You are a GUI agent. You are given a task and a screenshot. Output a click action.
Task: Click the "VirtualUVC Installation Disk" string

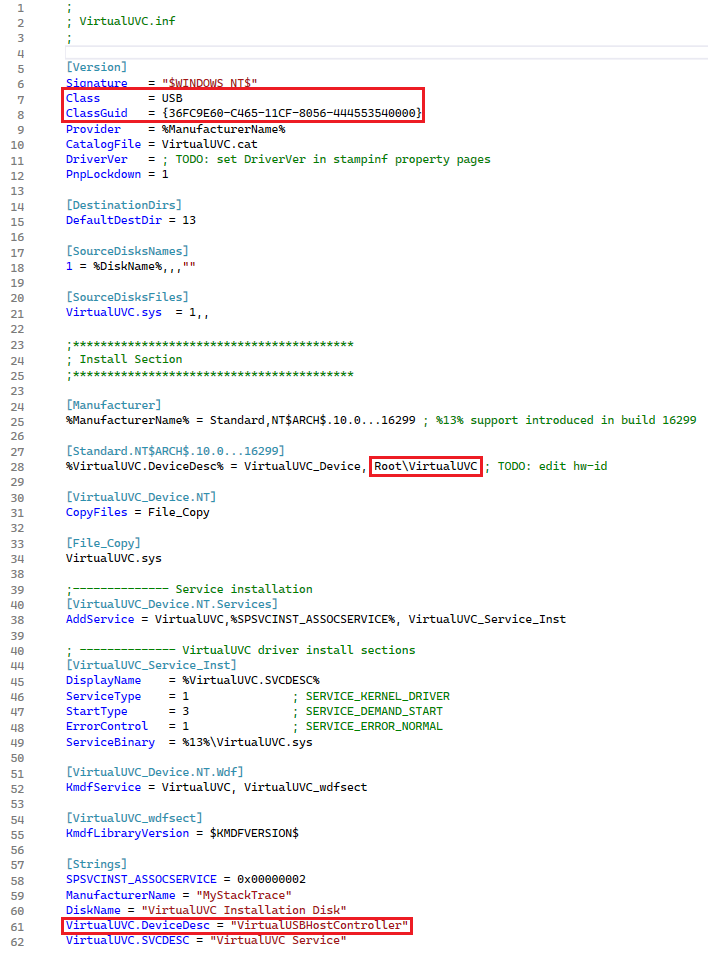coord(244,910)
